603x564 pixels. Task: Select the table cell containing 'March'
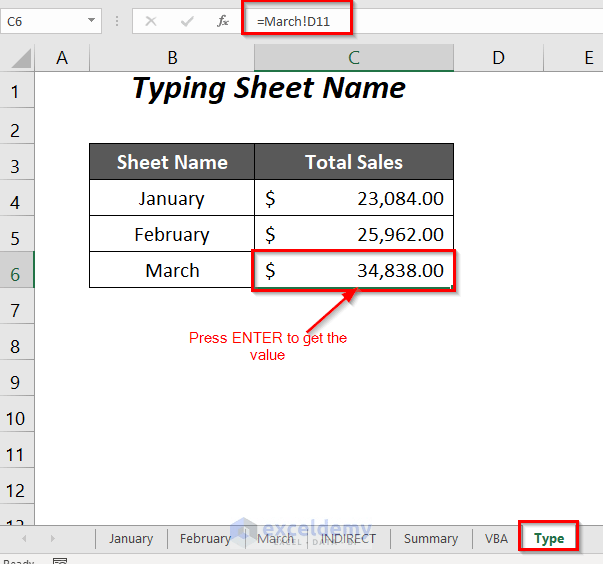(172, 270)
